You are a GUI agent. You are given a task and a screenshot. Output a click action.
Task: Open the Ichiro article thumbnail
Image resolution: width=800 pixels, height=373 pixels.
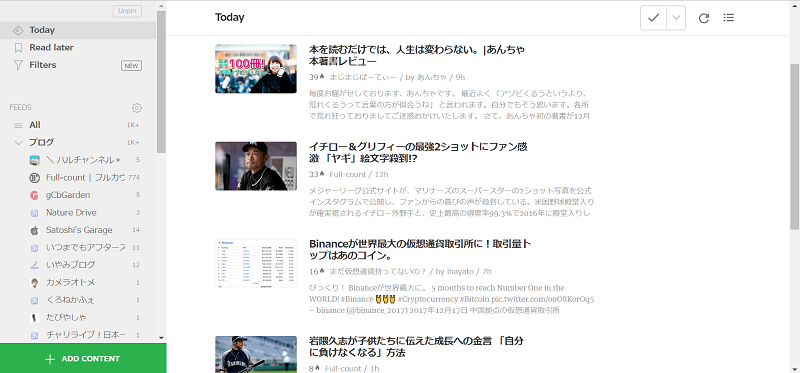(256, 166)
